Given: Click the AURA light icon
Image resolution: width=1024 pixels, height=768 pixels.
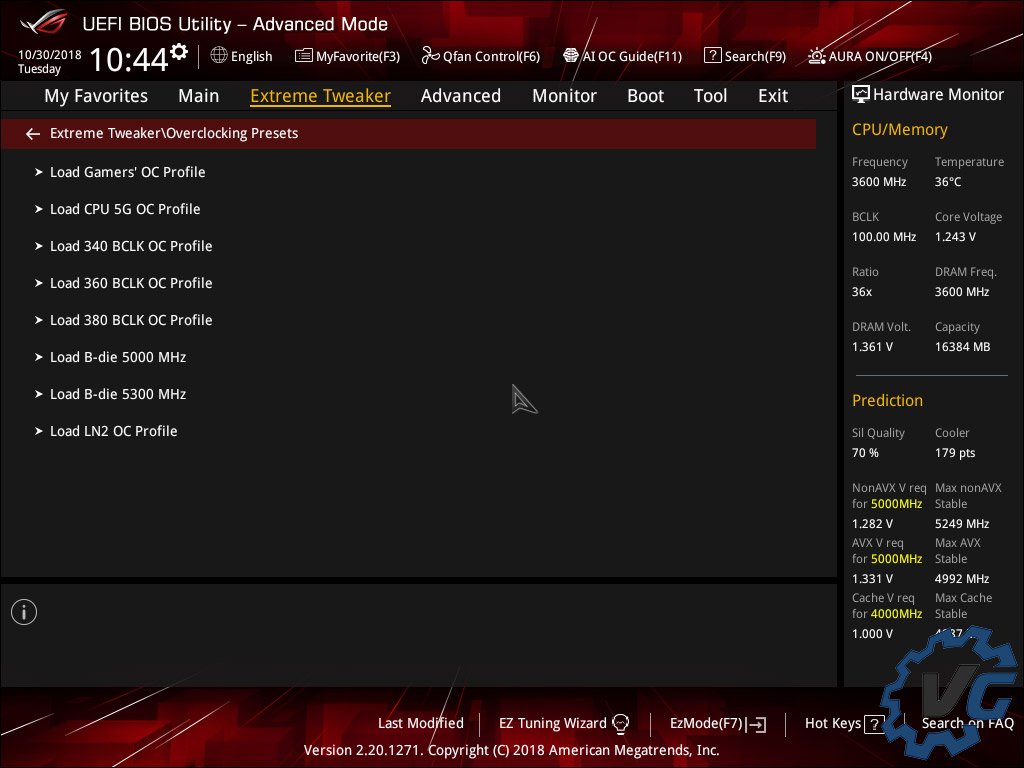Looking at the screenshot, I should (x=816, y=56).
